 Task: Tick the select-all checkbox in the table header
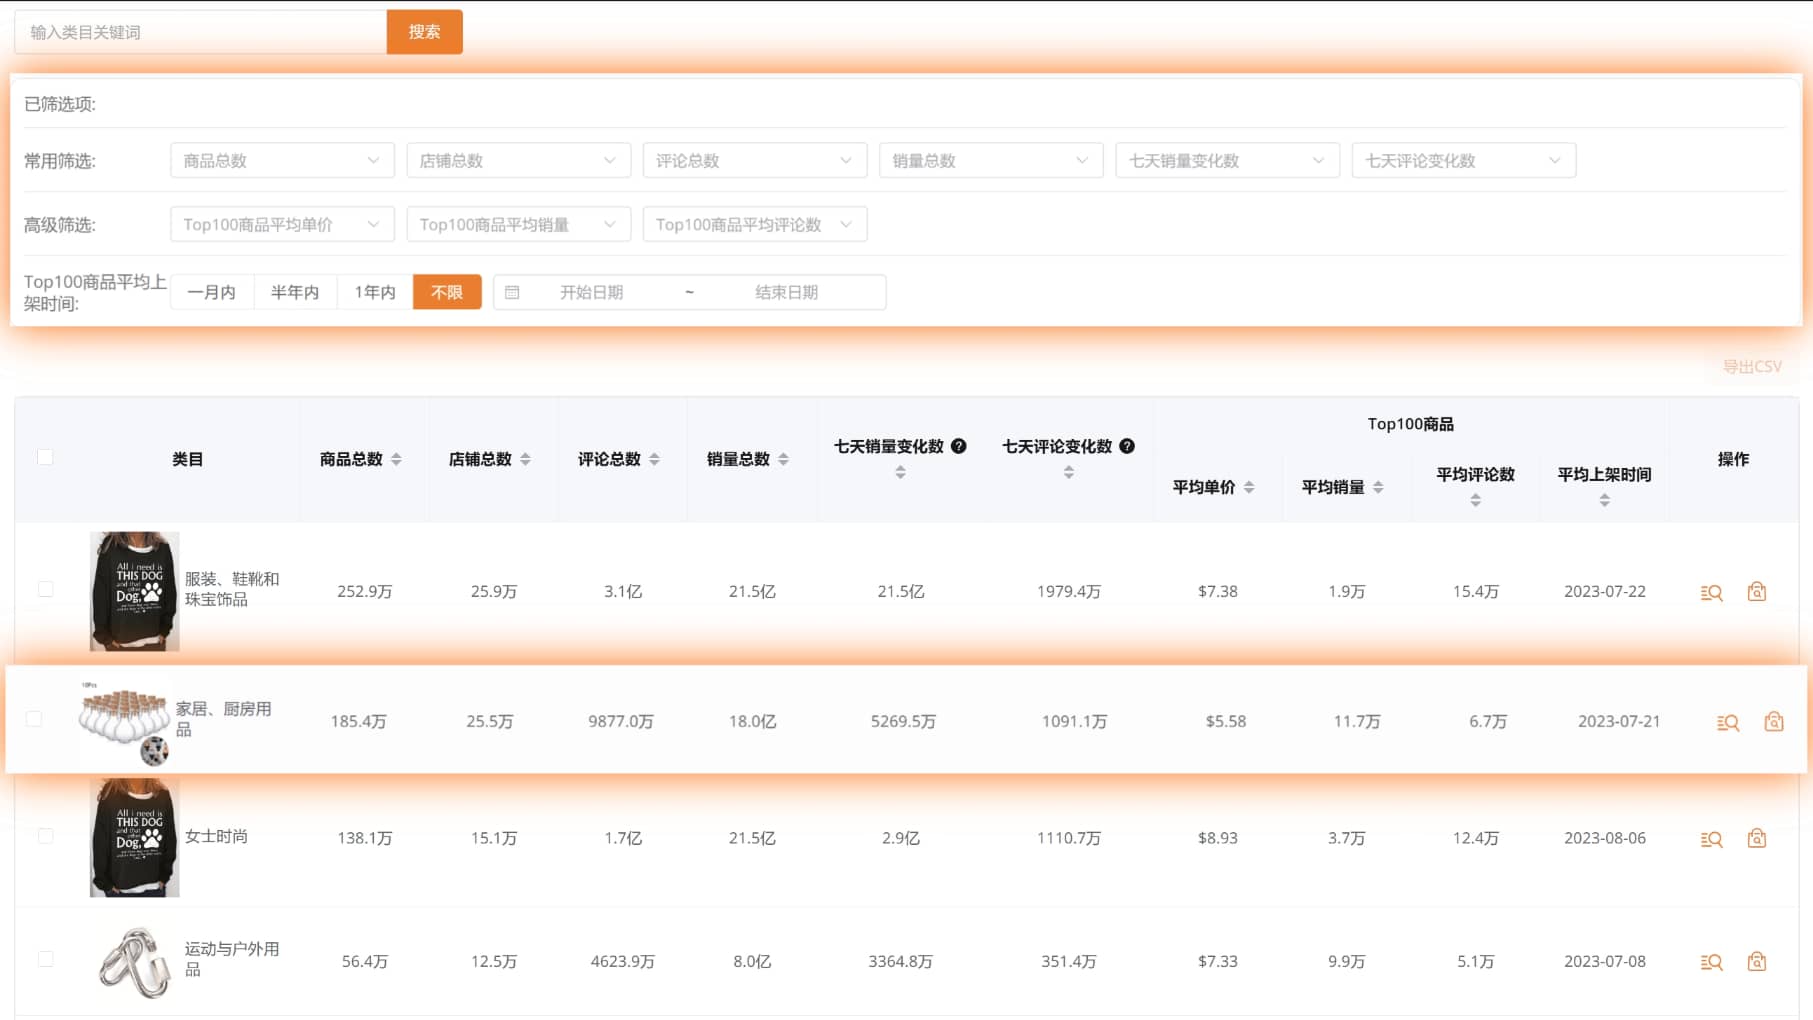44,456
